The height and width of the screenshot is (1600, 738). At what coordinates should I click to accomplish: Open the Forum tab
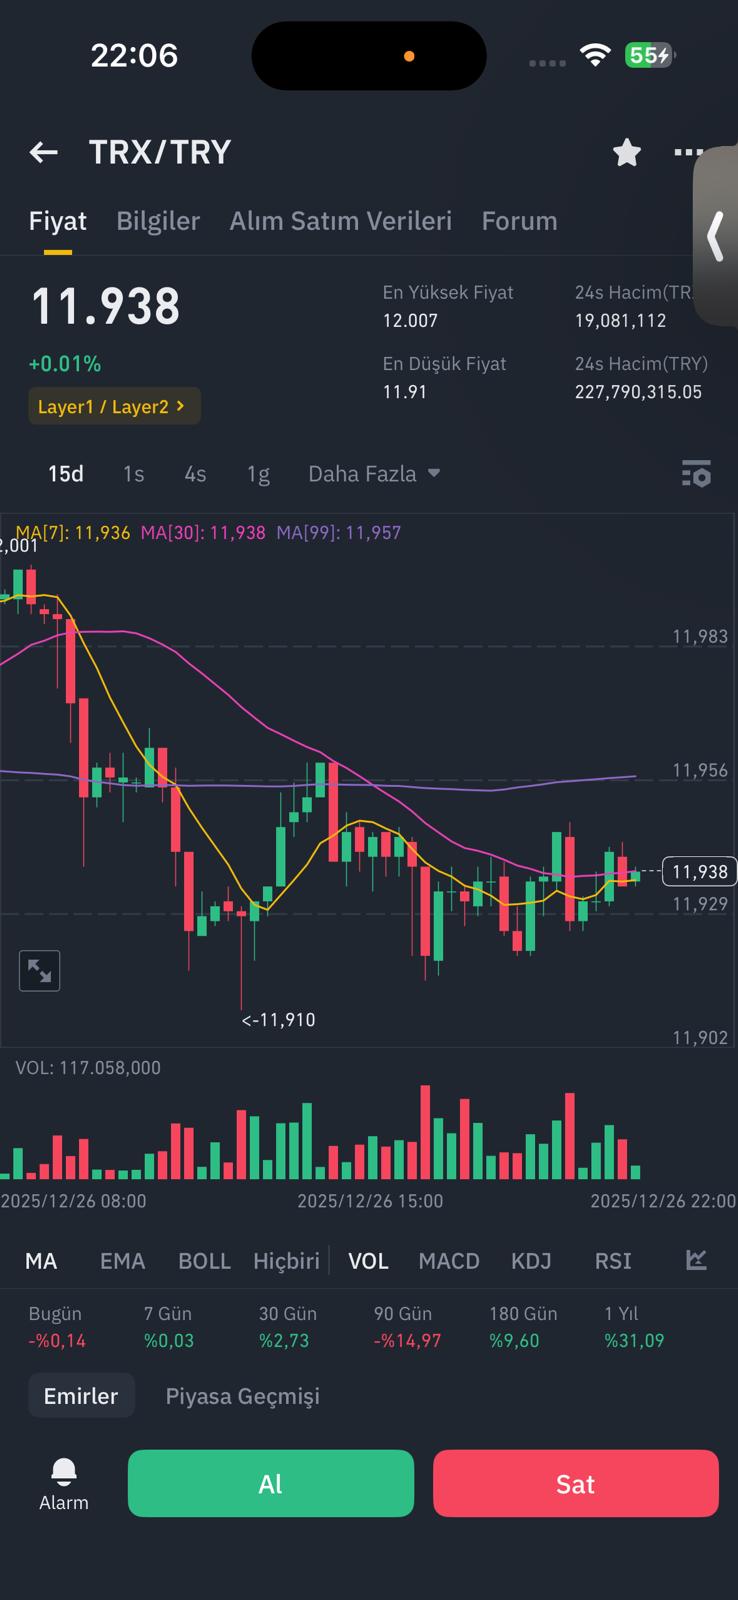click(519, 221)
